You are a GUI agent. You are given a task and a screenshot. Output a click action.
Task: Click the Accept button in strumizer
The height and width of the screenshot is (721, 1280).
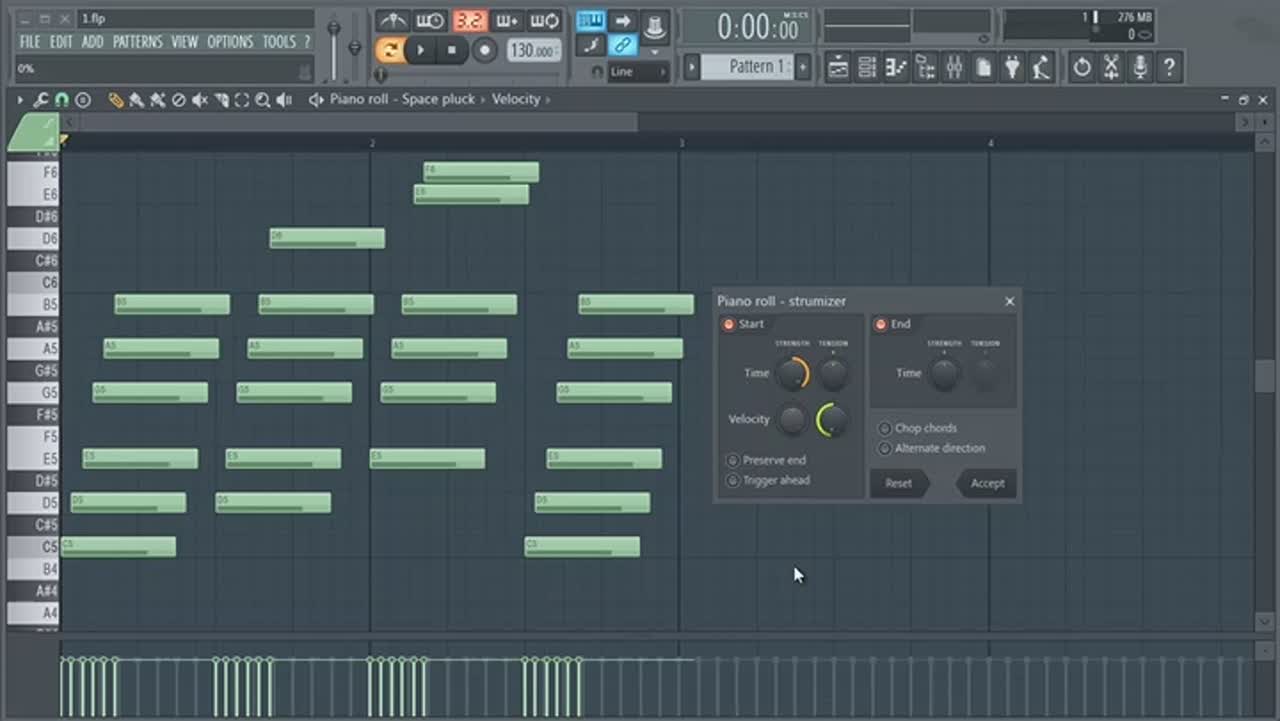tap(986, 483)
